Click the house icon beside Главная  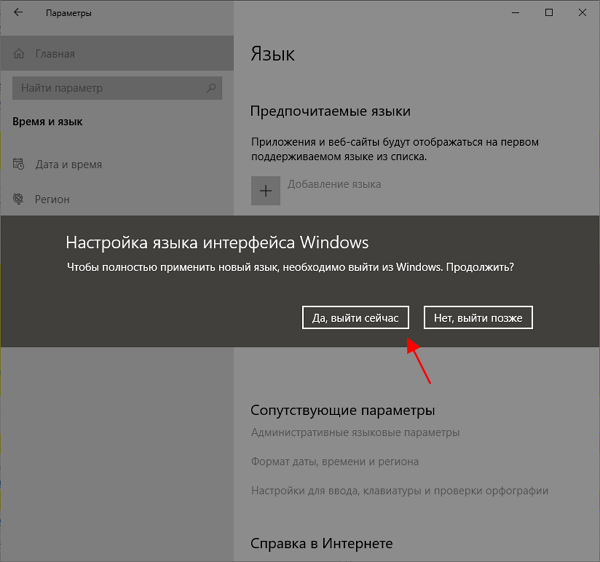click(19, 54)
